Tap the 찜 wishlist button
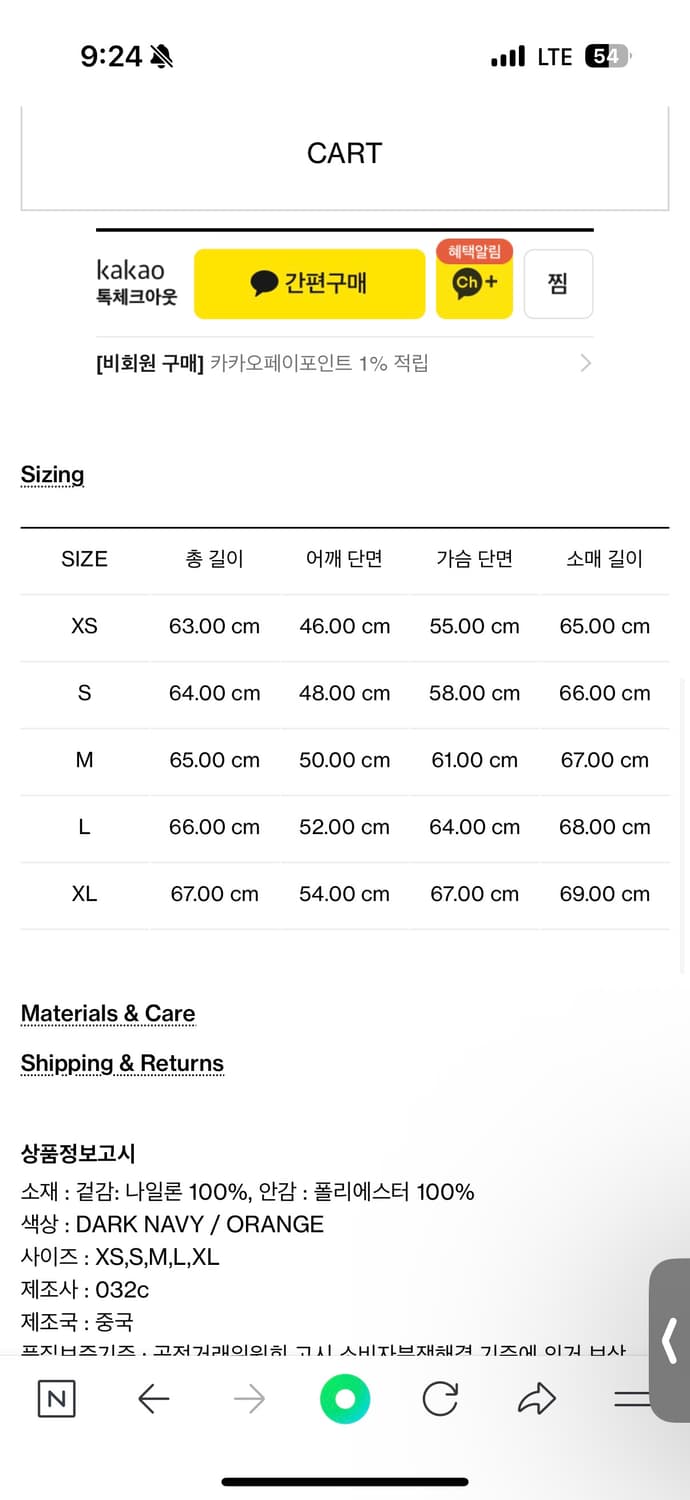Screen dimensions: 690x1500 click(558, 284)
